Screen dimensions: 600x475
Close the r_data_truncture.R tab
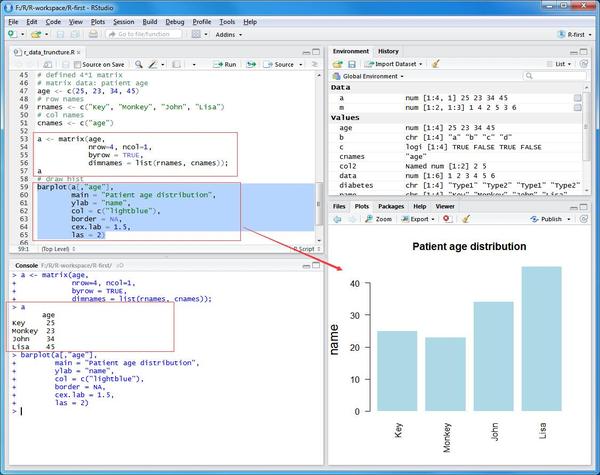coord(78,52)
